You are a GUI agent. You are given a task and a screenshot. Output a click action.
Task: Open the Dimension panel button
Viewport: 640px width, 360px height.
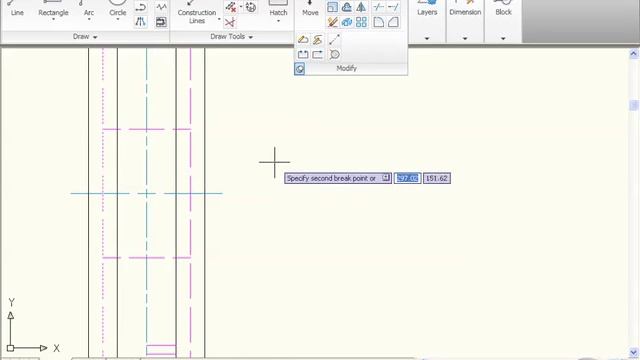tap(465, 9)
